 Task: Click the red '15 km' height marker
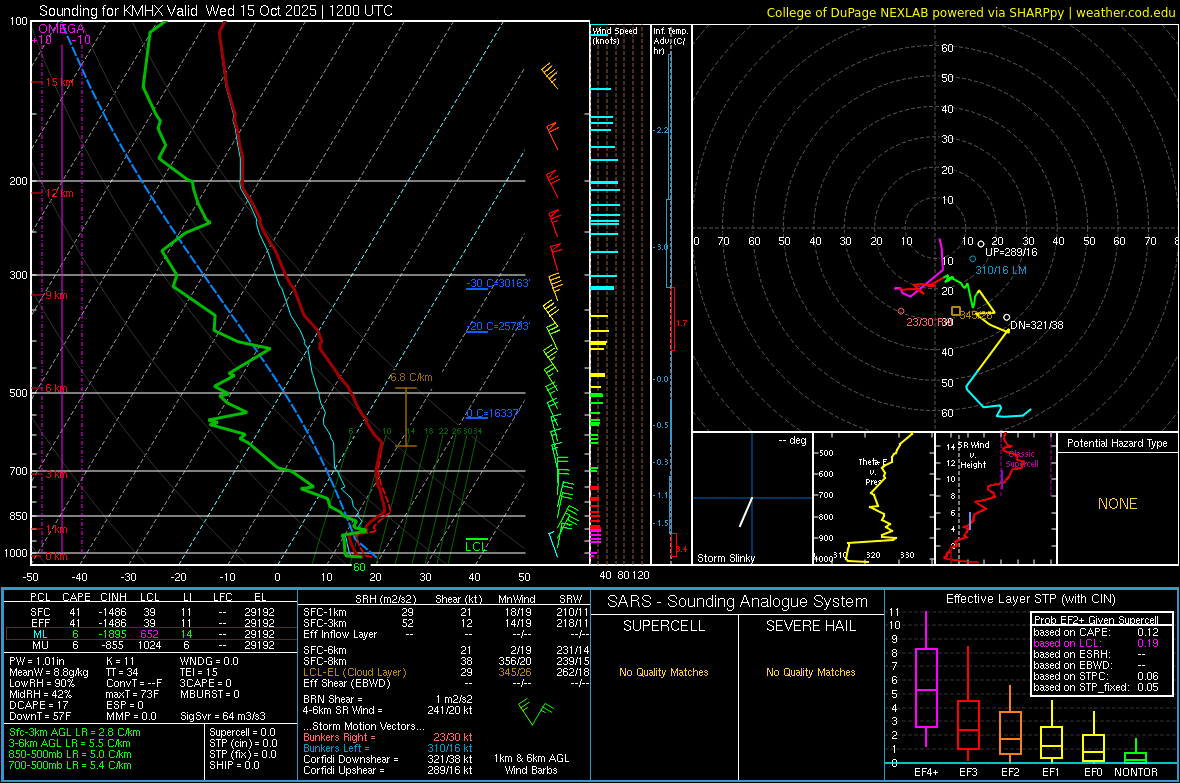59,82
